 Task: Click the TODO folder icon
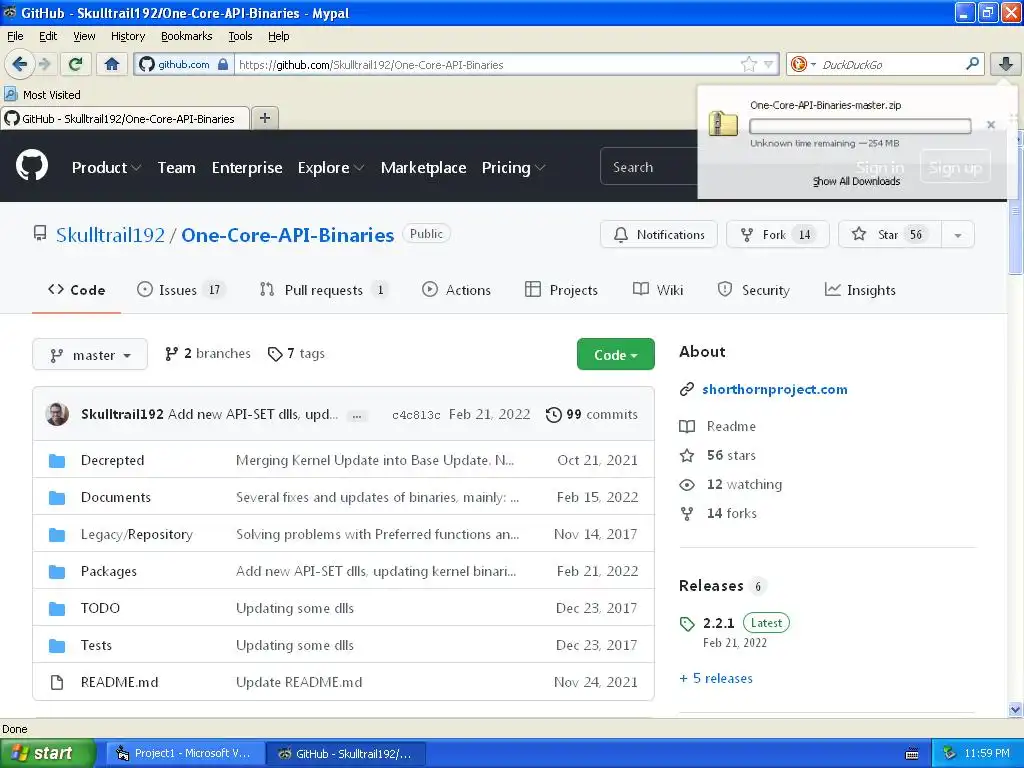click(x=57, y=609)
